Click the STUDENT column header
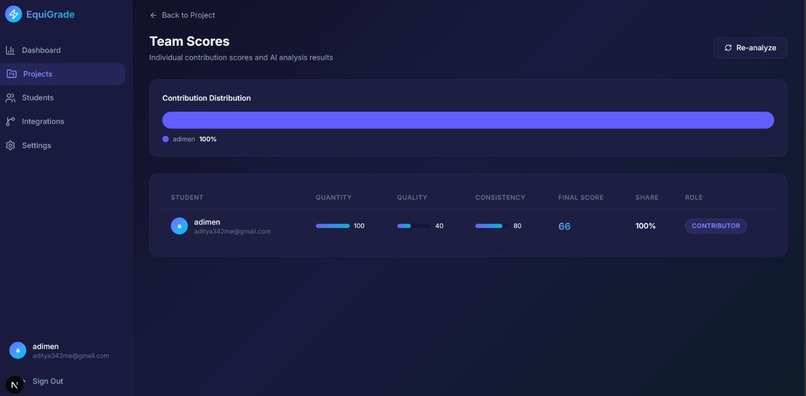This screenshot has height=396, width=806. pos(187,197)
